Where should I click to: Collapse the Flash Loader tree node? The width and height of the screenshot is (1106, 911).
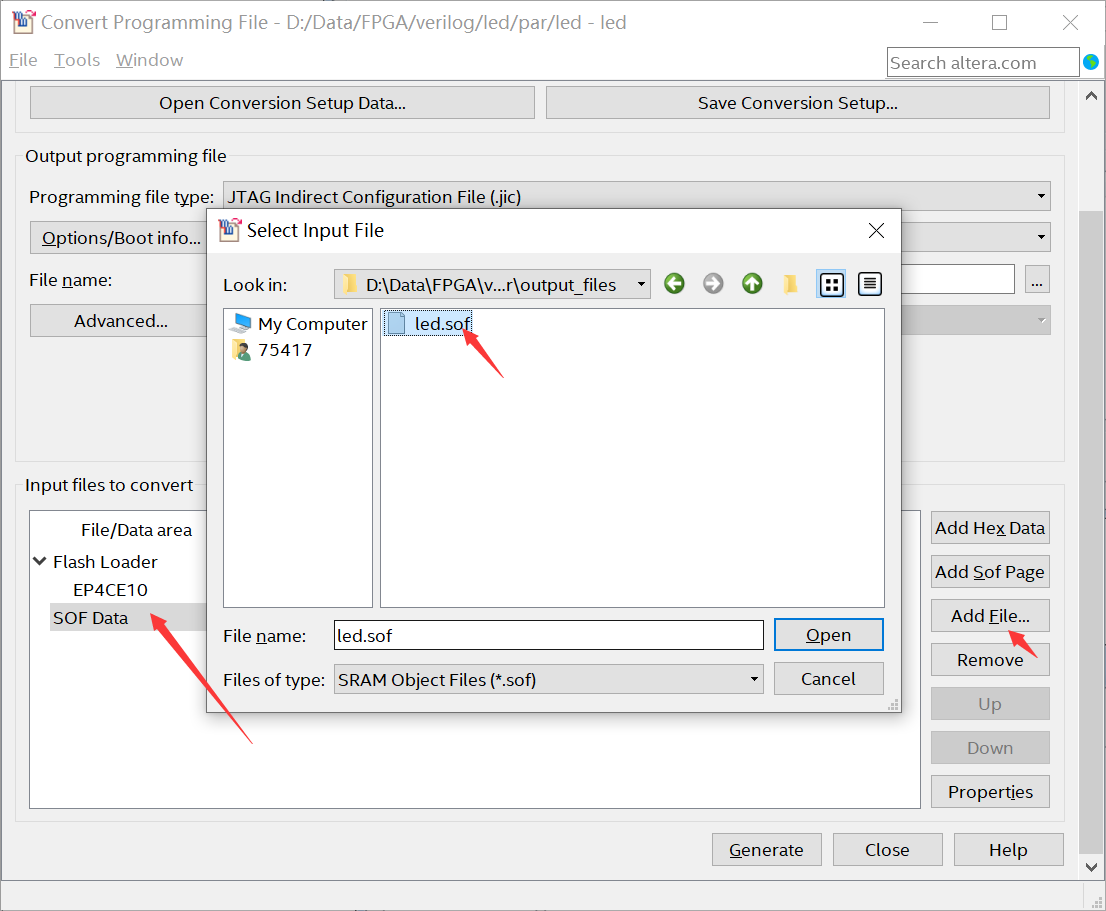pos(40,561)
